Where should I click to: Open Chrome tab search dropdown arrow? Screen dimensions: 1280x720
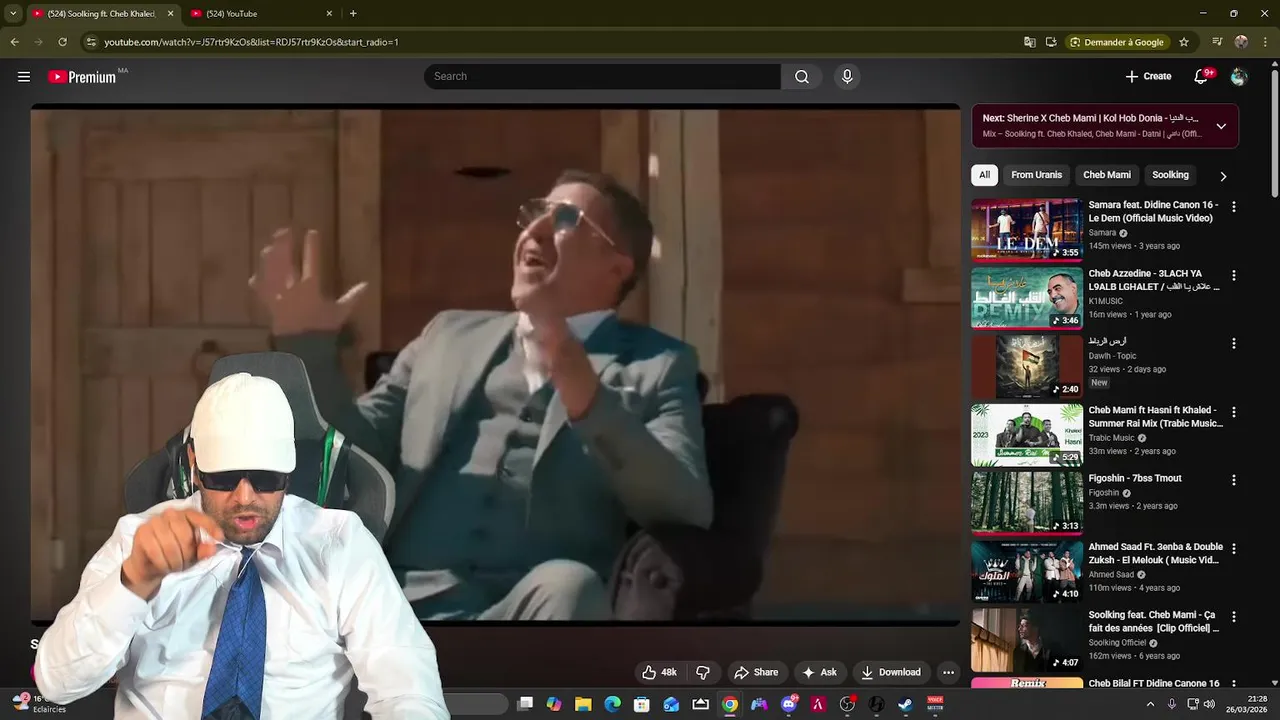coord(12,13)
